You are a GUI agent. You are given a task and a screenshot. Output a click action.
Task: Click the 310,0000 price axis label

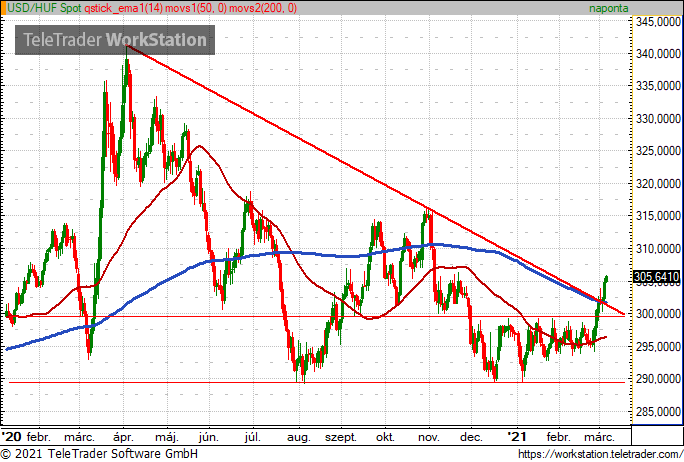[x=658, y=249]
